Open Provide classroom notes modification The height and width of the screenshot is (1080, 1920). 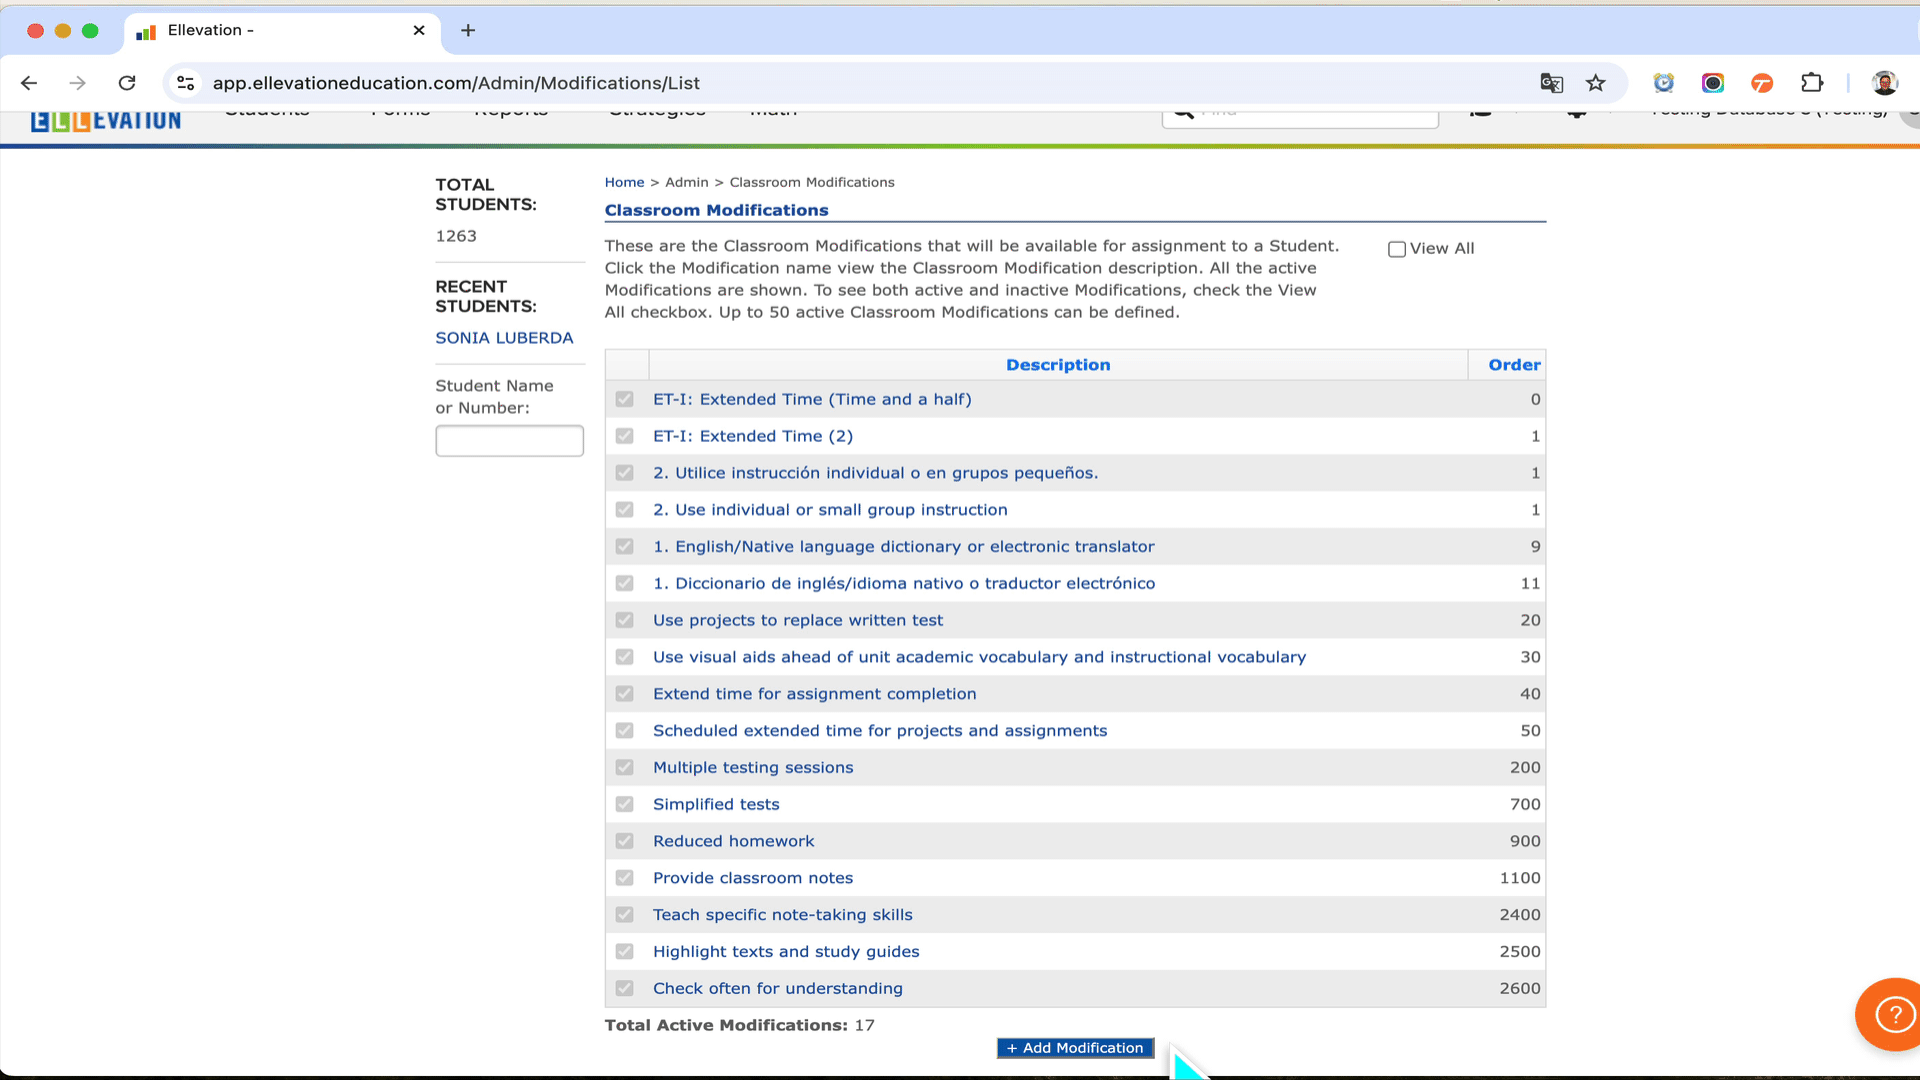coord(753,878)
